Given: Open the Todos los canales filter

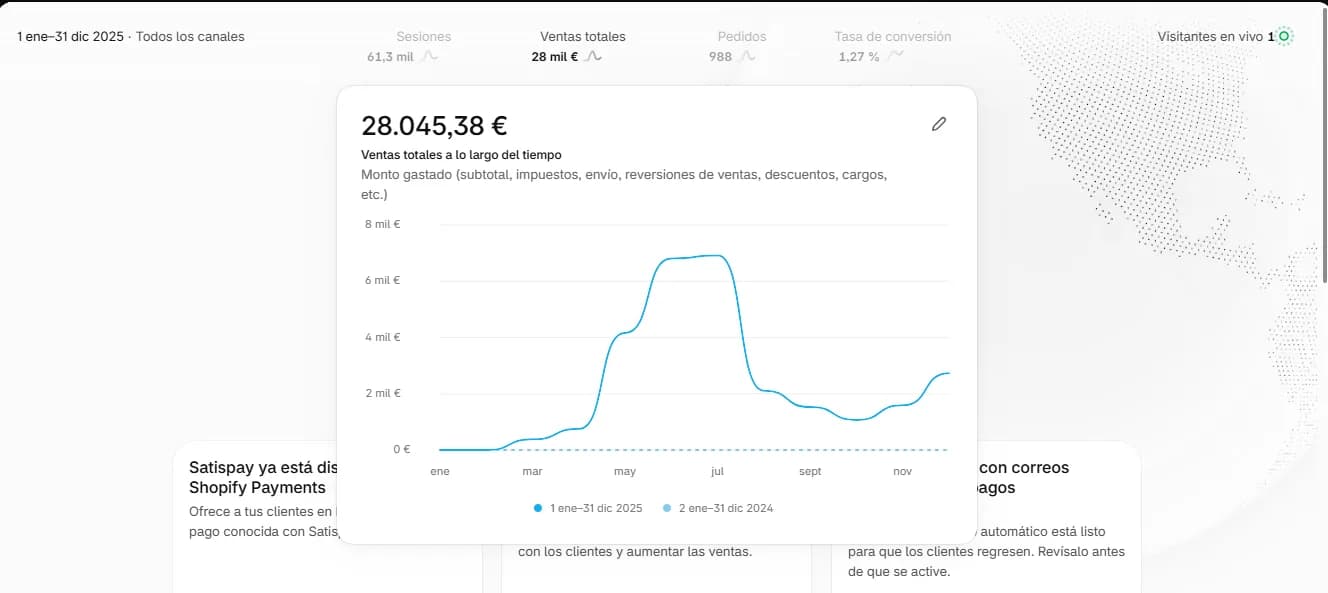Looking at the screenshot, I should click(x=190, y=36).
